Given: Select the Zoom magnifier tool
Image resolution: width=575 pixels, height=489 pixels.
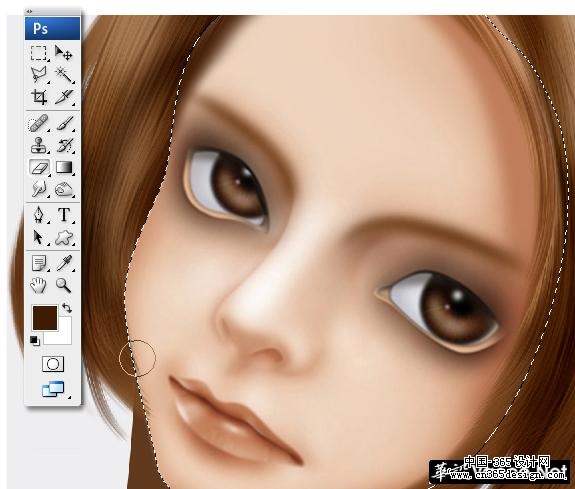Looking at the screenshot, I should [x=63, y=285].
